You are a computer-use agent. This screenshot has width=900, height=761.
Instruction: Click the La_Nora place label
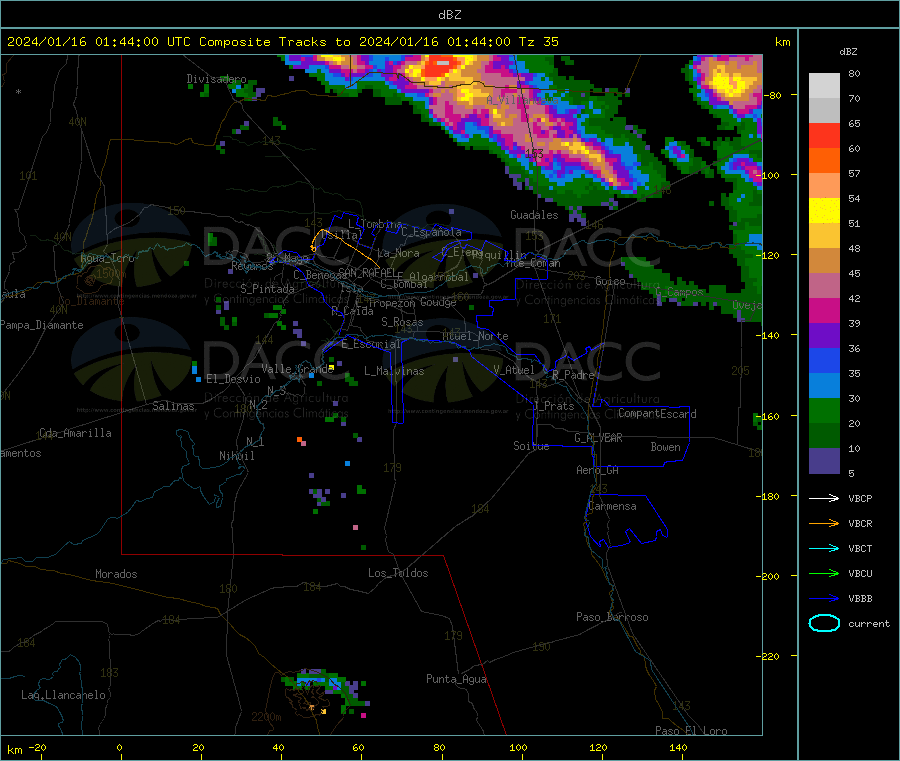pyautogui.click(x=398, y=253)
